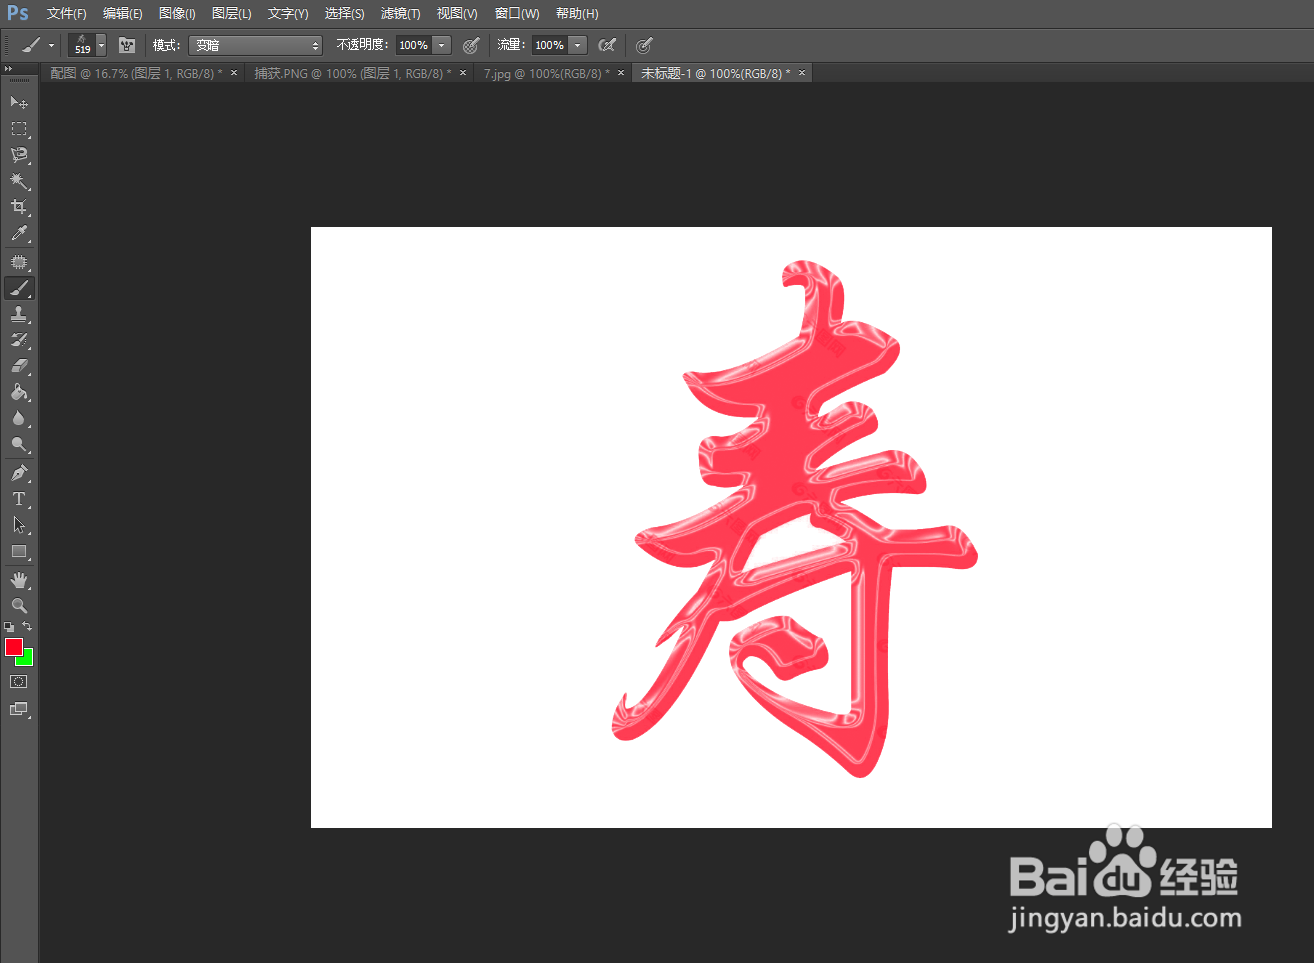Select the Rectangle shape tool
The image size is (1314, 963).
(x=19, y=551)
